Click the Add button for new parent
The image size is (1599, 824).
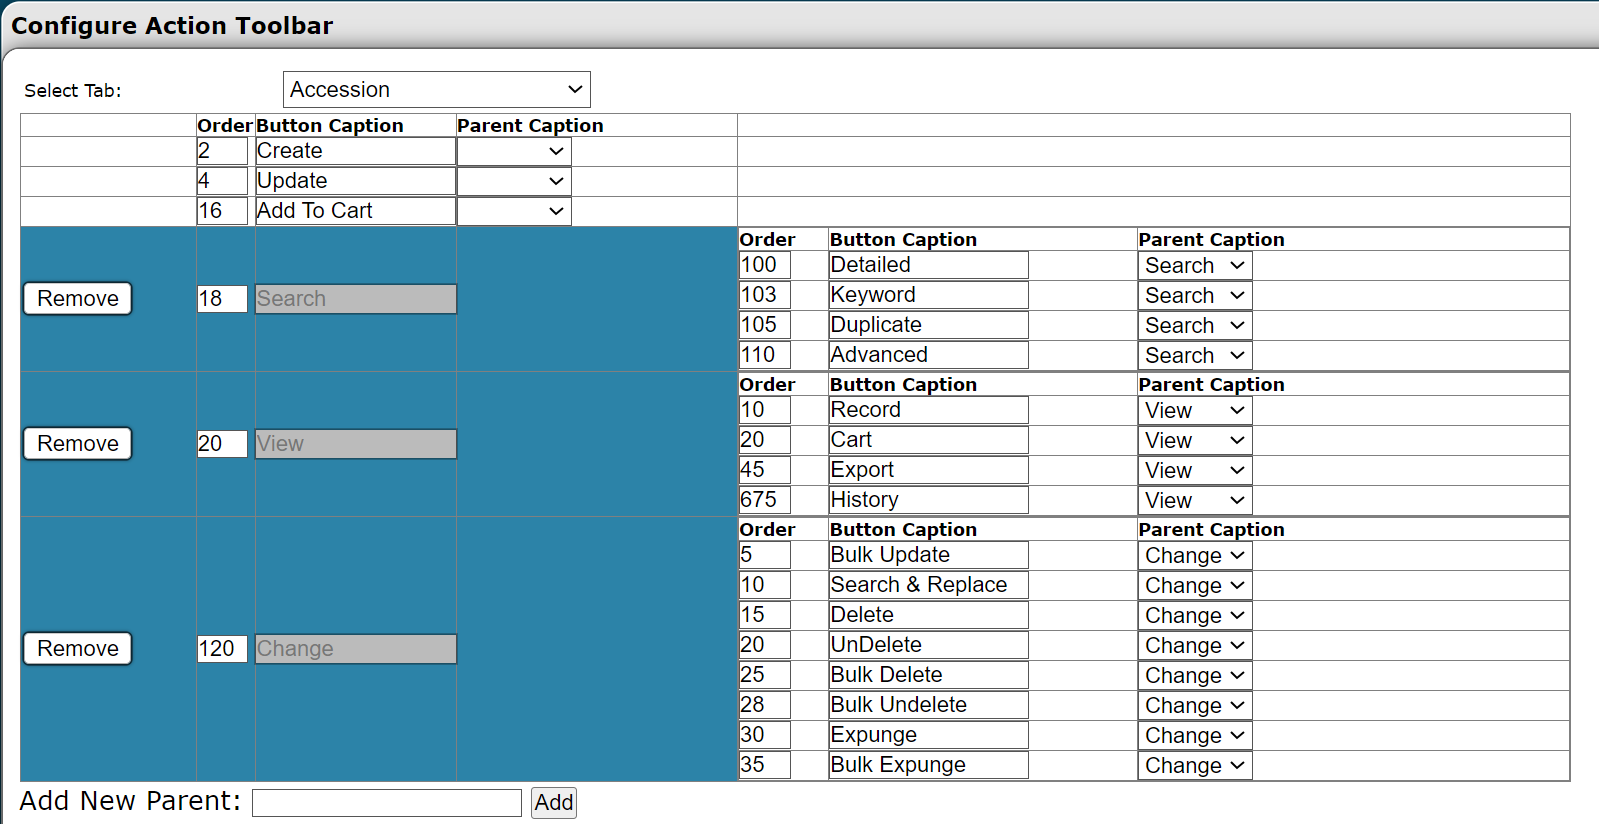(553, 802)
